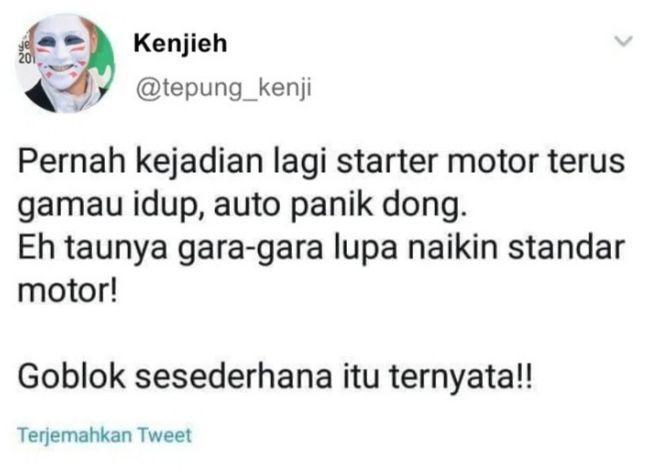Click the word "naikin" in the tweet

pyautogui.click(x=453, y=248)
